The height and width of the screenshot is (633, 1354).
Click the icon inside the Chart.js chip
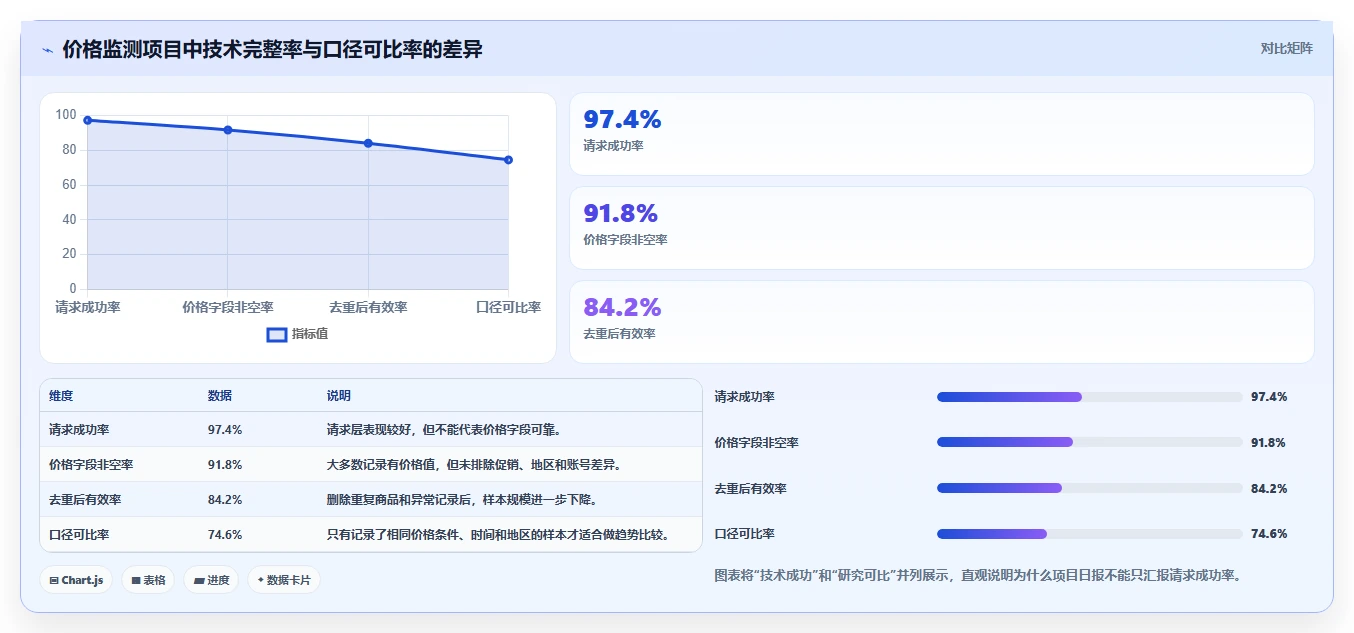(54, 581)
